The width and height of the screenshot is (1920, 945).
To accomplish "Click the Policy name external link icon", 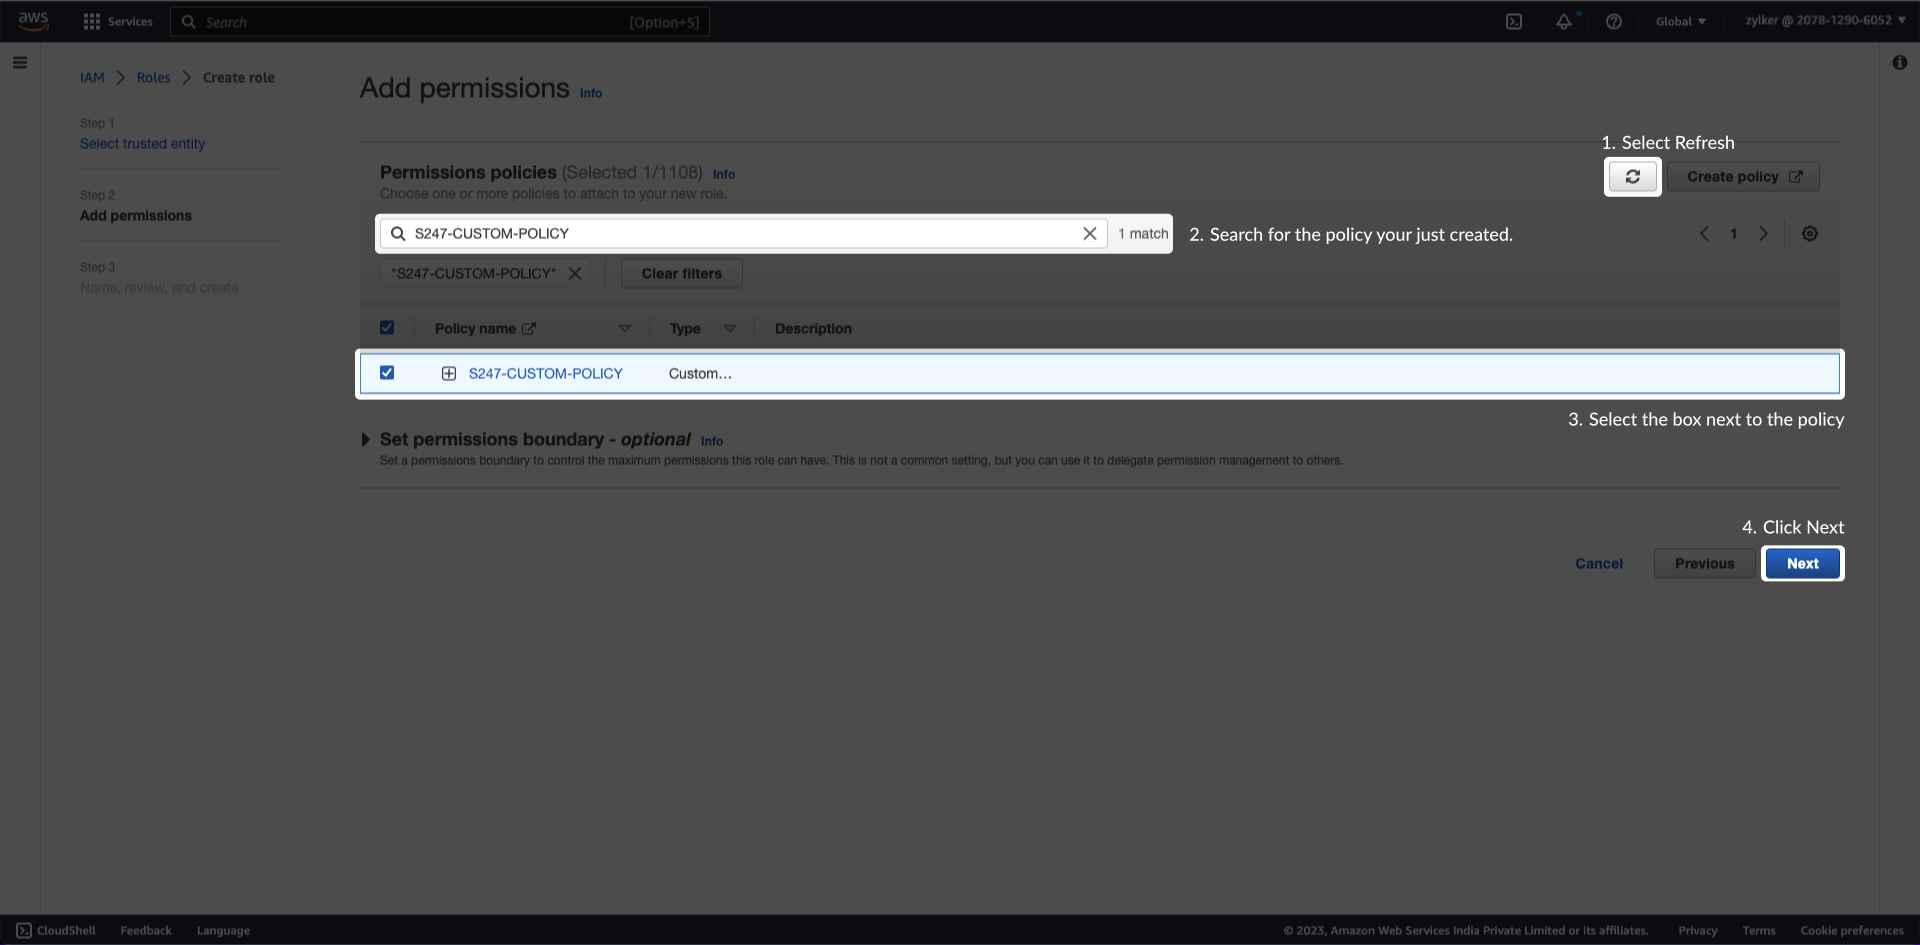I will (x=529, y=329).
